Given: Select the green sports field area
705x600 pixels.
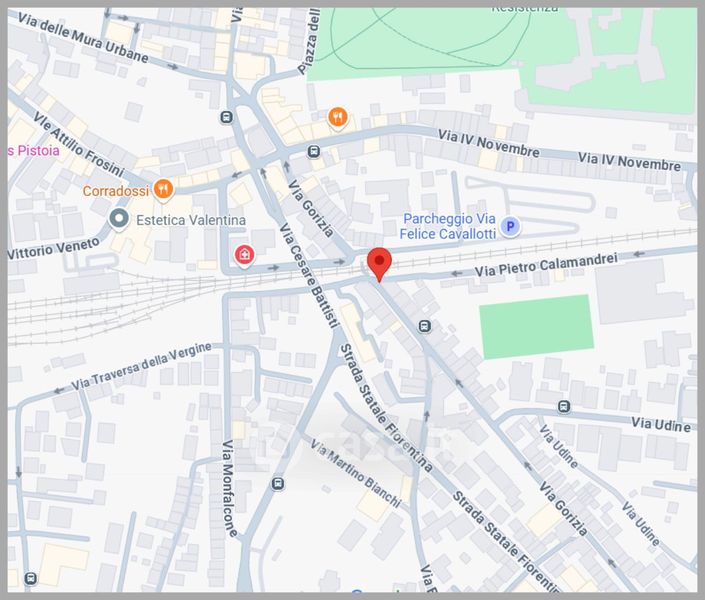Looking at the screenshot, I should click(x=536, y=327).
